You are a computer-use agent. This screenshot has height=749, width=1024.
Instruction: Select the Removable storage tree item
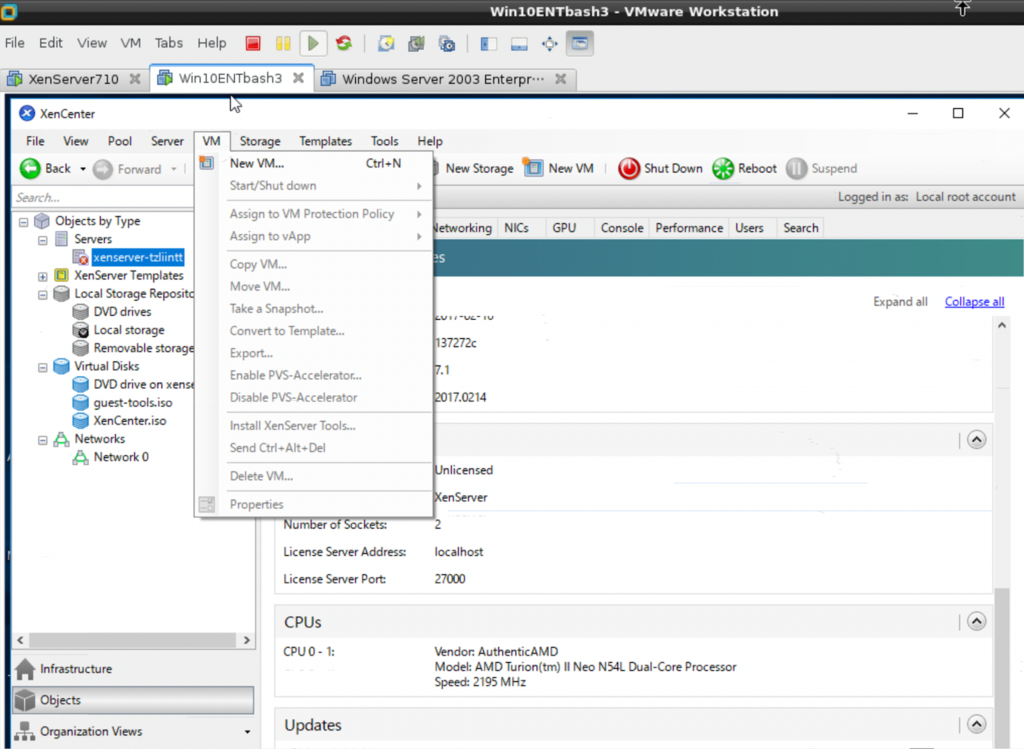pyautogui.click(x=144, y=348)
